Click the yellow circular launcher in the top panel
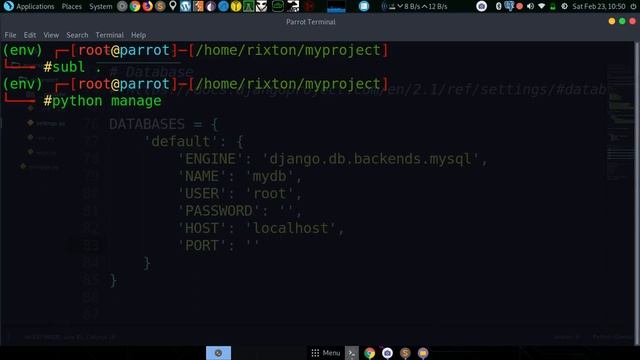Viewport: 640px width, 360px height. (236, 6)
